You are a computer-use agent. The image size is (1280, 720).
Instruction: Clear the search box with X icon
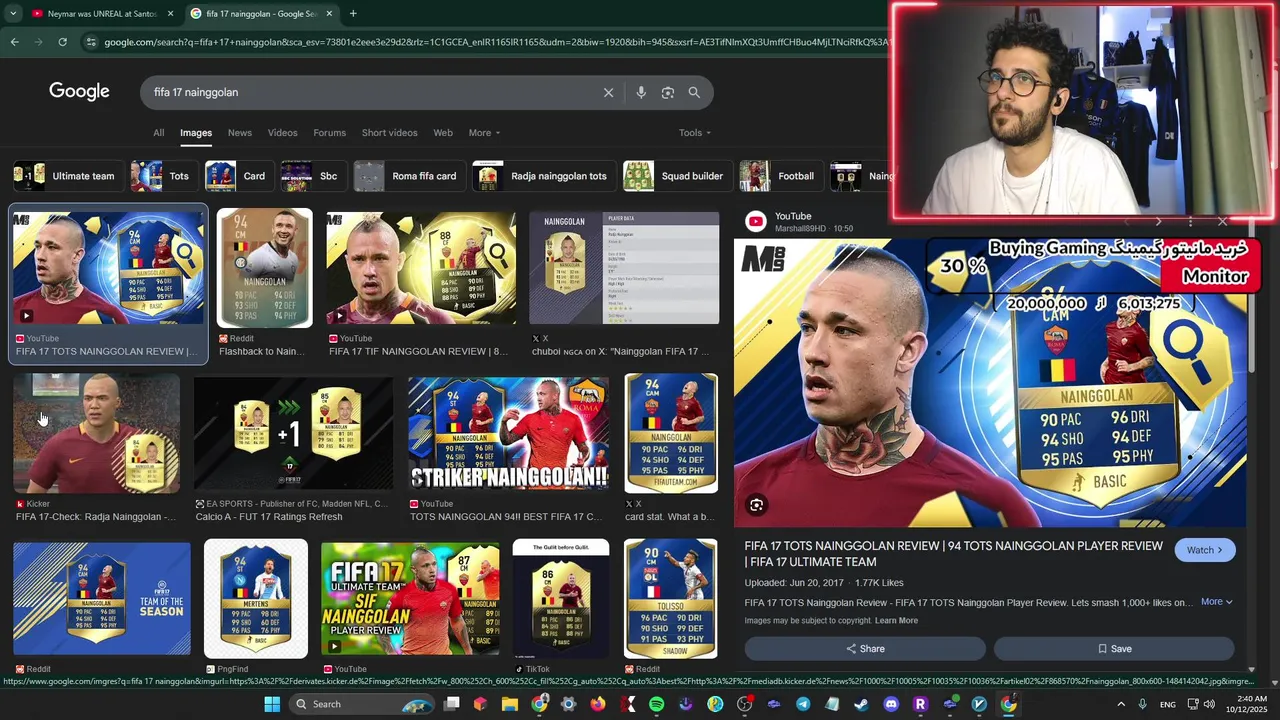click(608, 92)
